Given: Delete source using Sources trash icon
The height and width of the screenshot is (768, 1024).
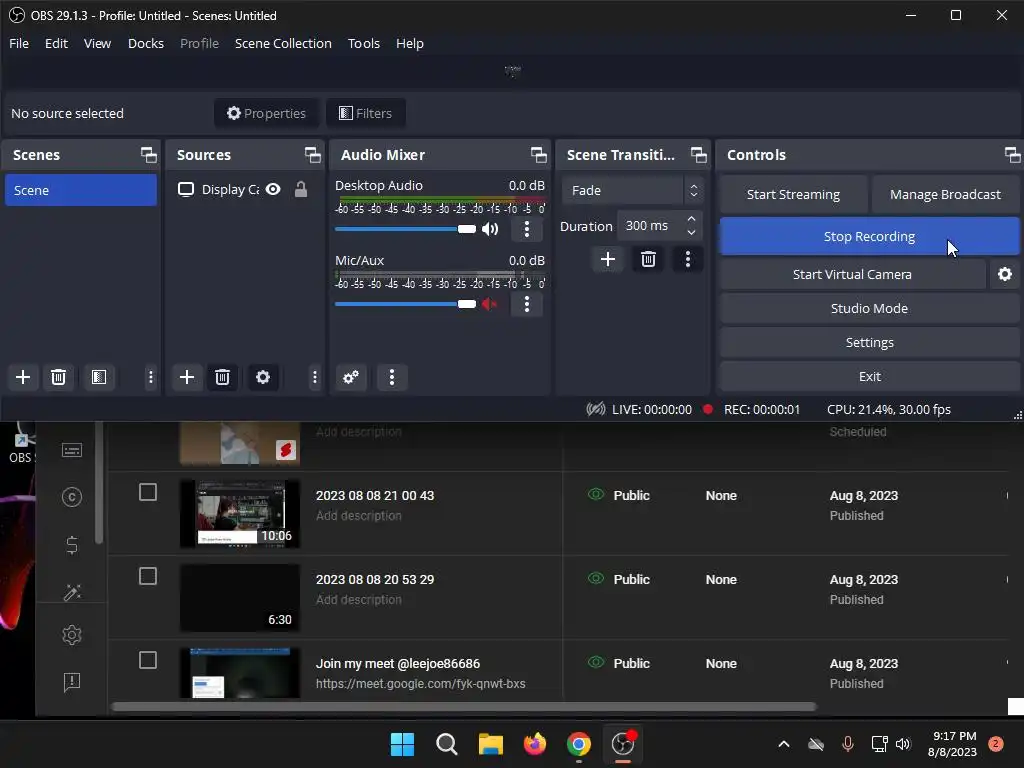Looking at the screenshot, I should click(x=222, y=377).
